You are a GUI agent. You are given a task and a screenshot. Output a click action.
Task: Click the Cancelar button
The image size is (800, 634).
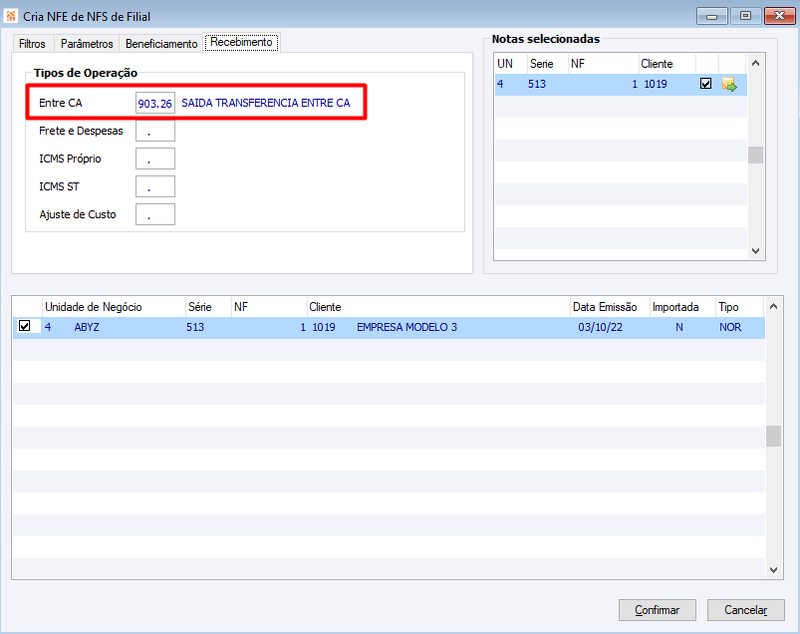745,610
